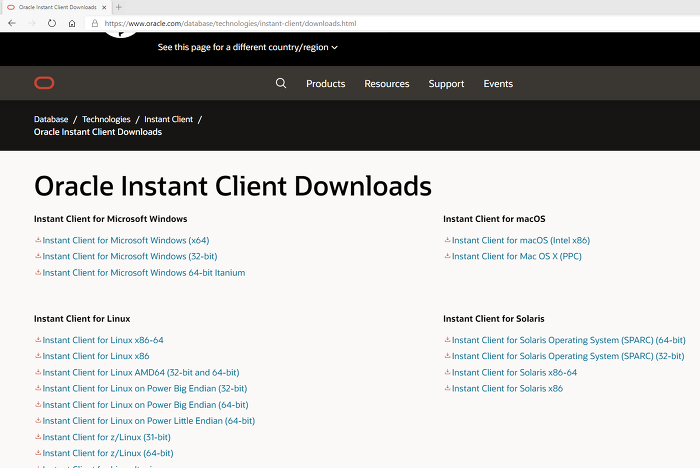Open Instant Client for Linux AMD64 link

[141, 372]
